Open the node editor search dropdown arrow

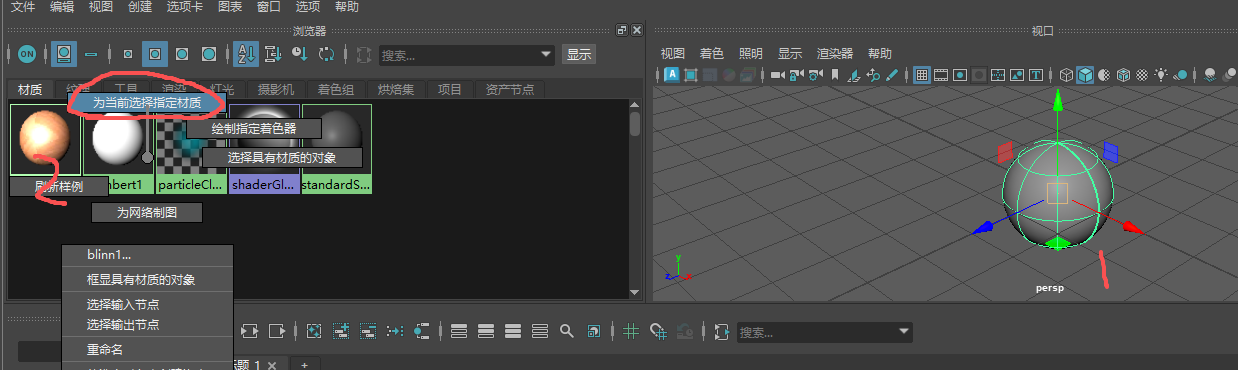[904, 331]
